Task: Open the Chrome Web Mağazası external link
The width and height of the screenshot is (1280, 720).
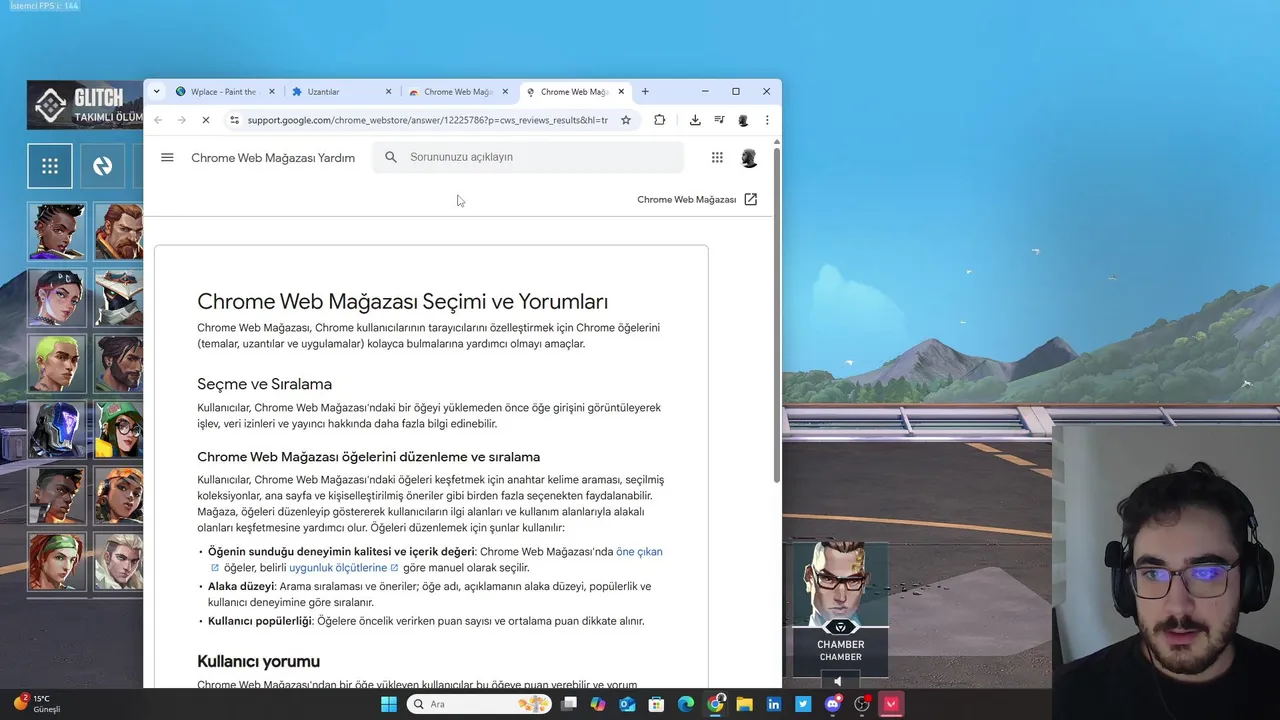Action: pos(697,199)
